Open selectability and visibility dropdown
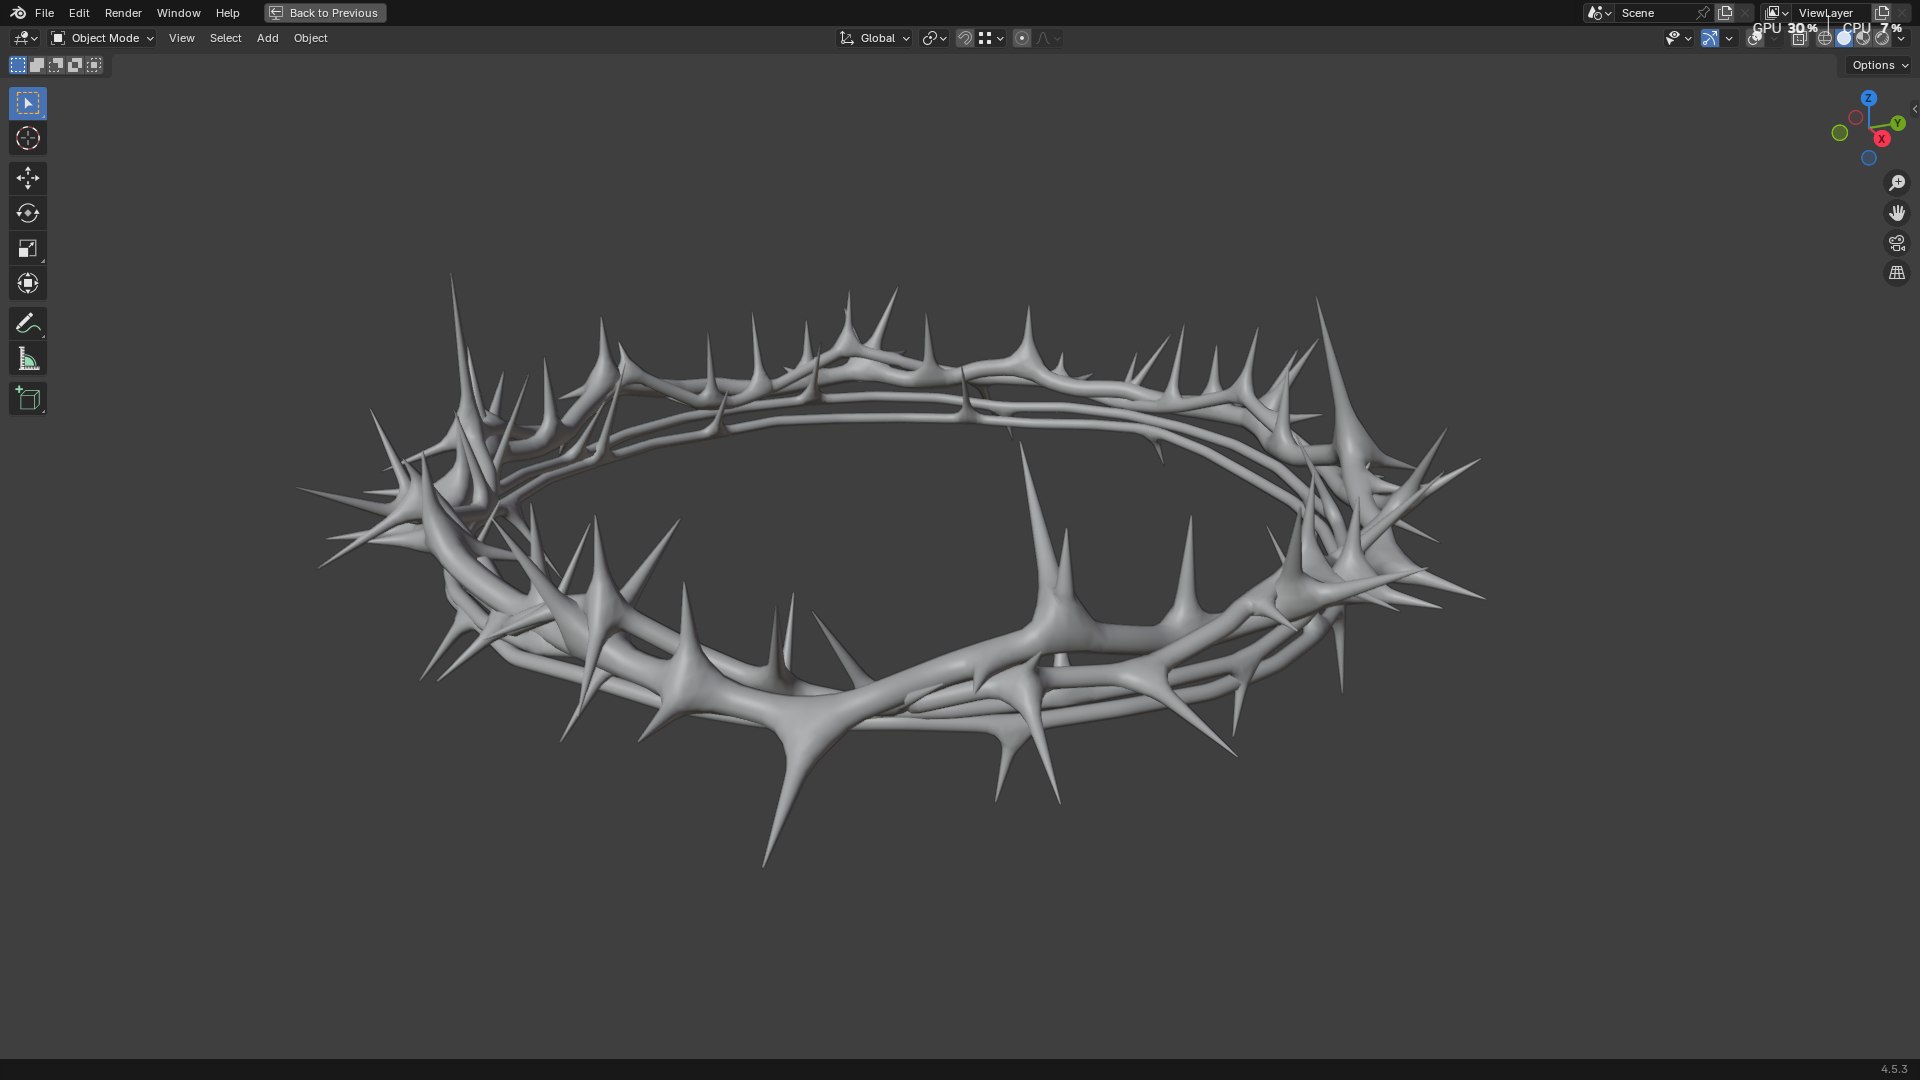Image resolution: width=1920 pixels, height=1080 pixels. pyautogui.click(x=1679, y=38)
